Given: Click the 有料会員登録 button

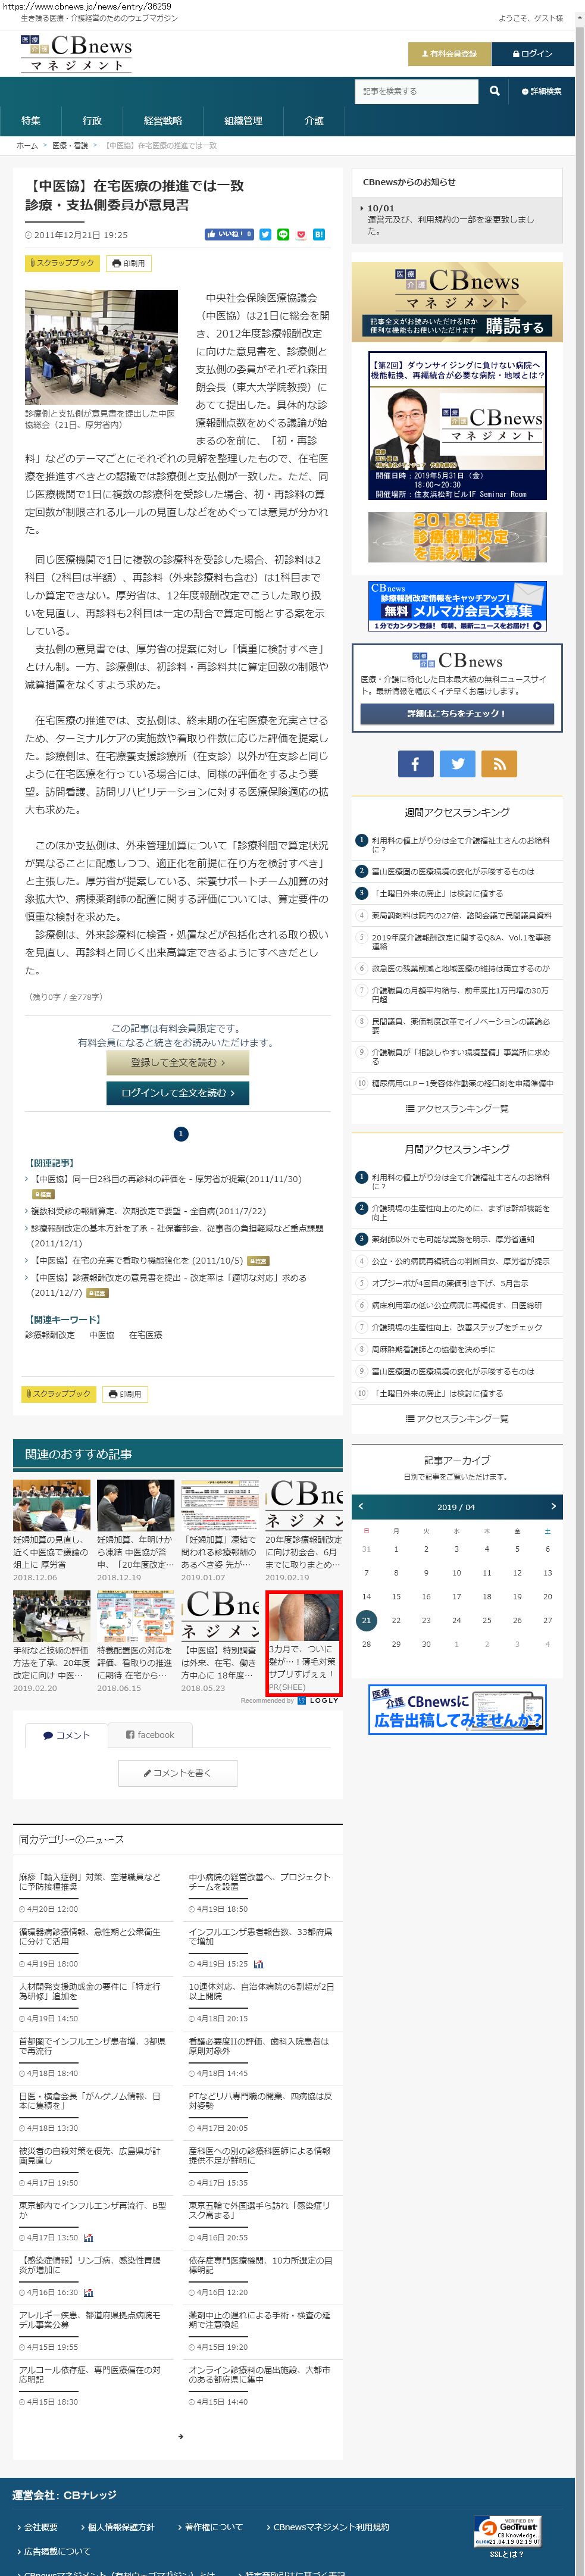Looking at the screenshot, I should [448, 54].
